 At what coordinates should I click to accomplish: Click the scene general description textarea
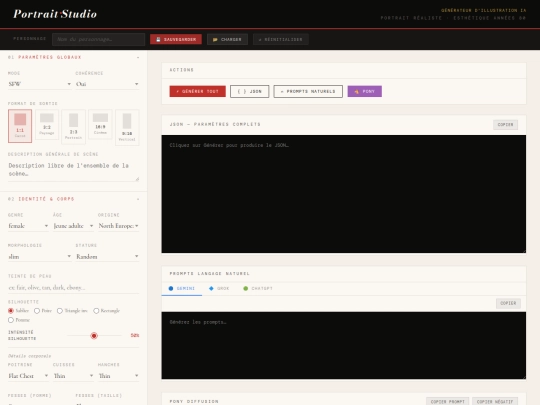click(x=73, y=170)
